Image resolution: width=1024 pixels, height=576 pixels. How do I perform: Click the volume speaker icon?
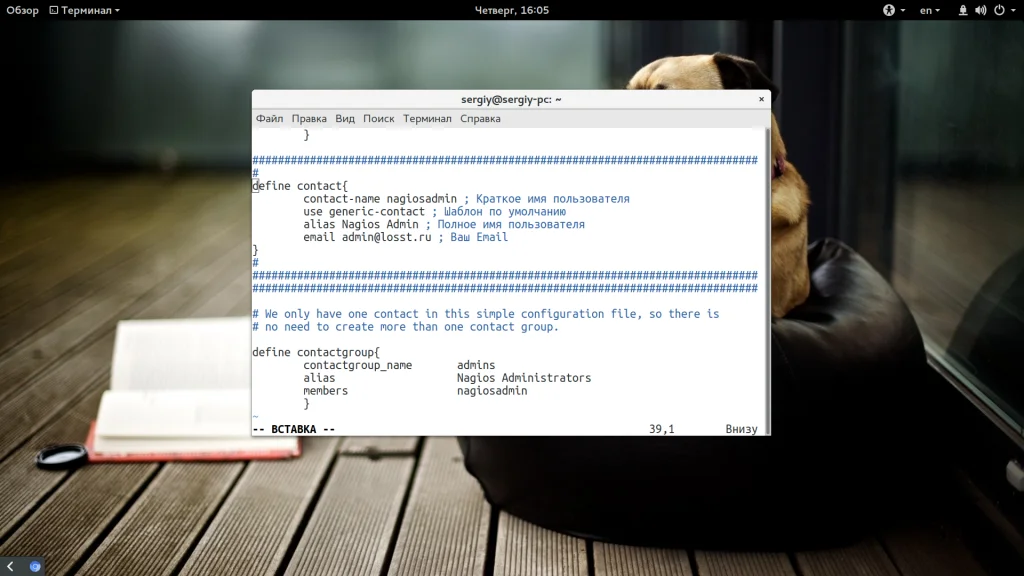coord(980,10)
